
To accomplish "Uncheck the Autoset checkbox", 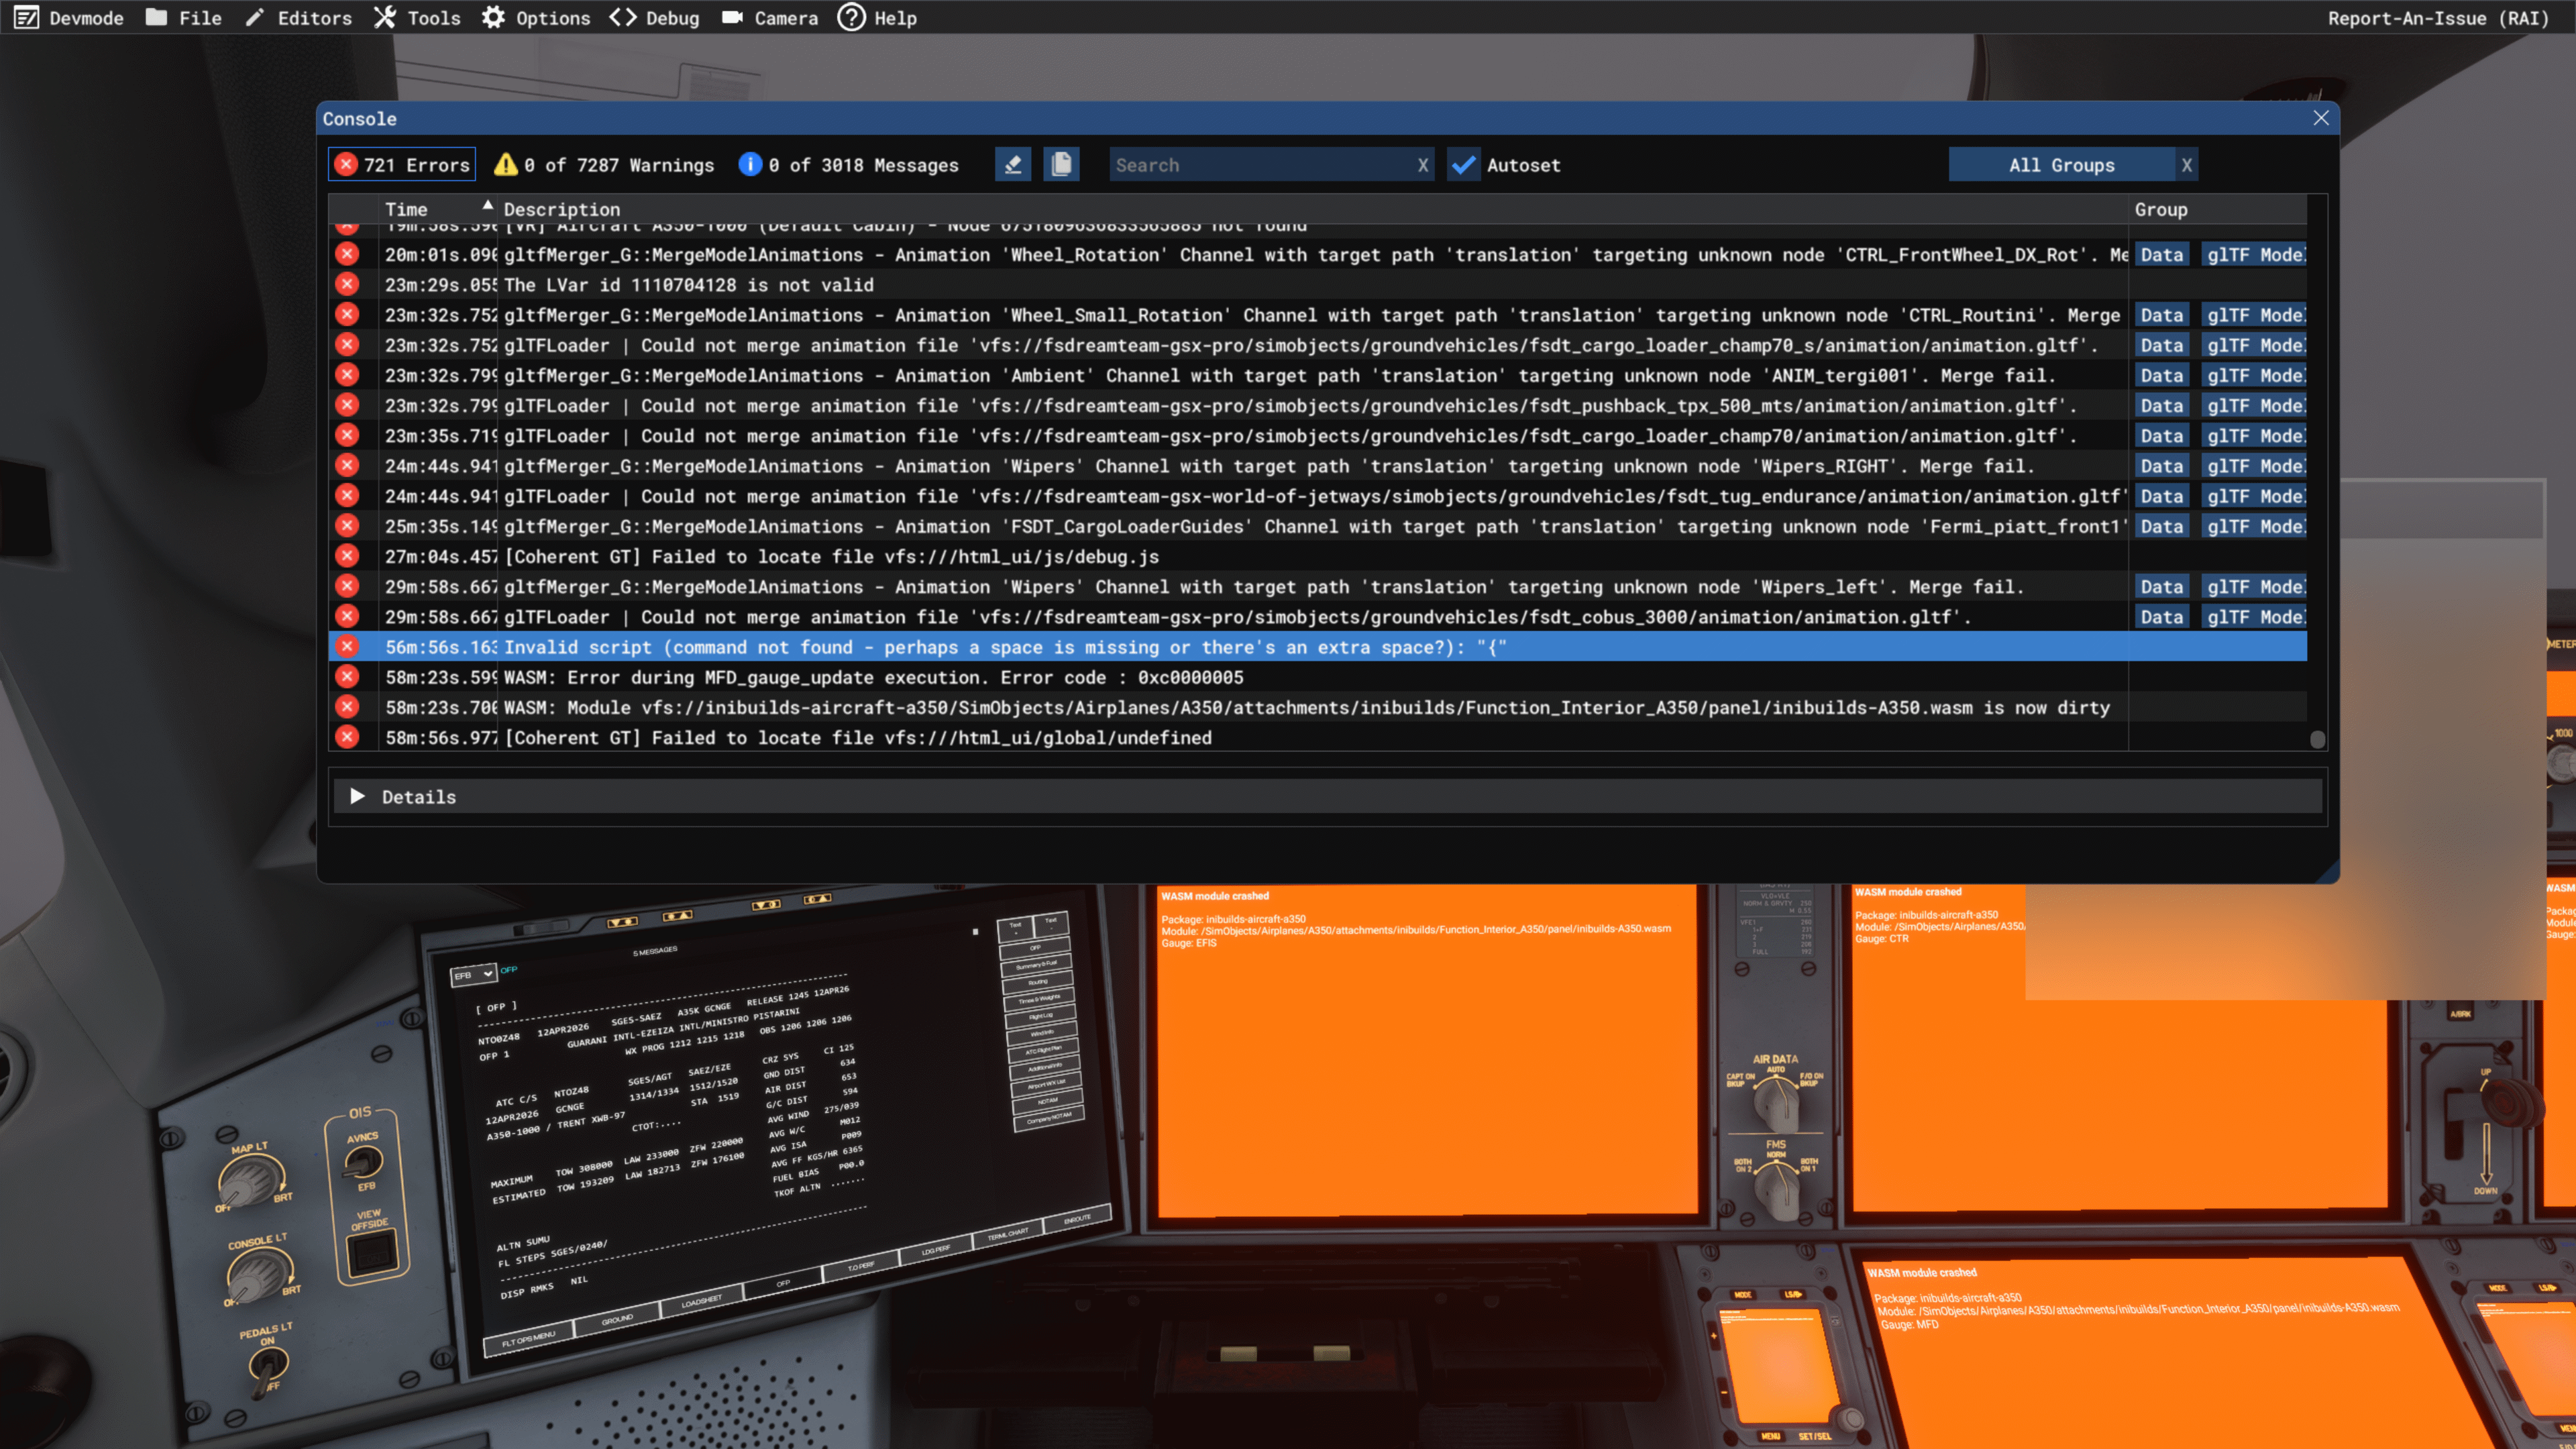I will tap(1463, 165).
